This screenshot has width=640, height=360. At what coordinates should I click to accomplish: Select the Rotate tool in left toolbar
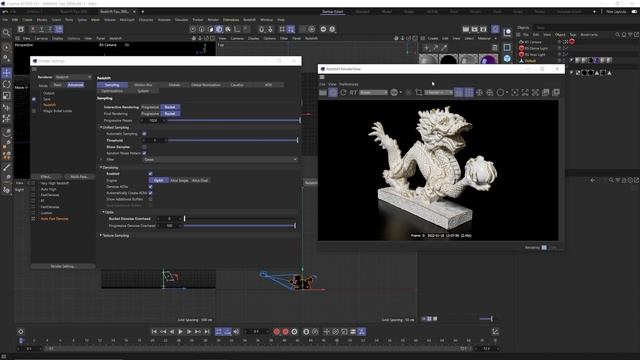click(7, 84)
